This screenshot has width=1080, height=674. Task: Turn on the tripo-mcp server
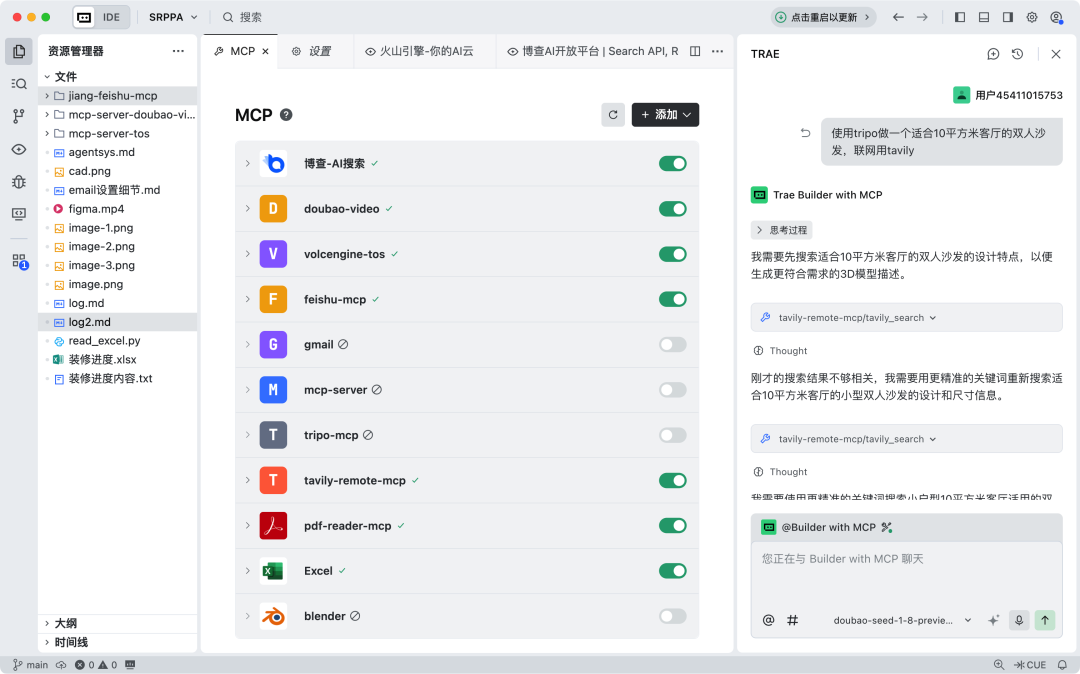pos(674,435)
